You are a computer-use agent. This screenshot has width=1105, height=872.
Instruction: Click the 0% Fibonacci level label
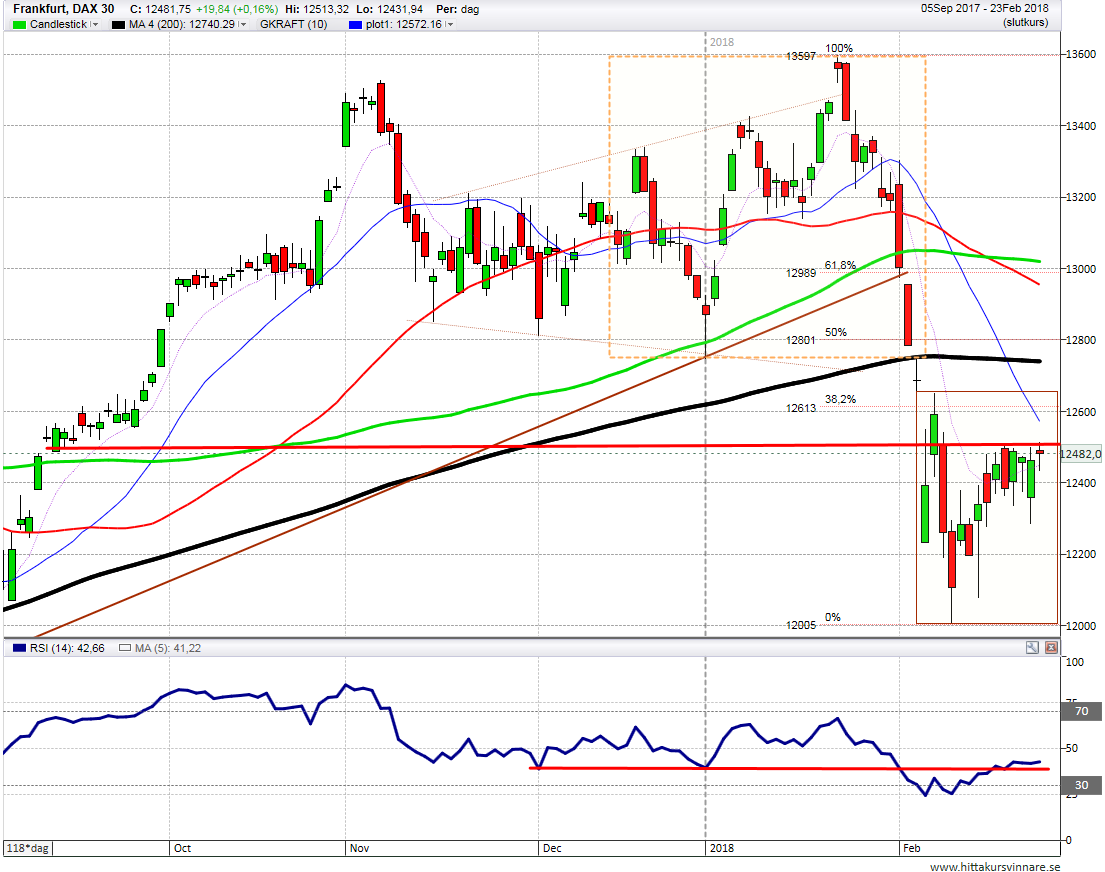(x=832, y=617)
